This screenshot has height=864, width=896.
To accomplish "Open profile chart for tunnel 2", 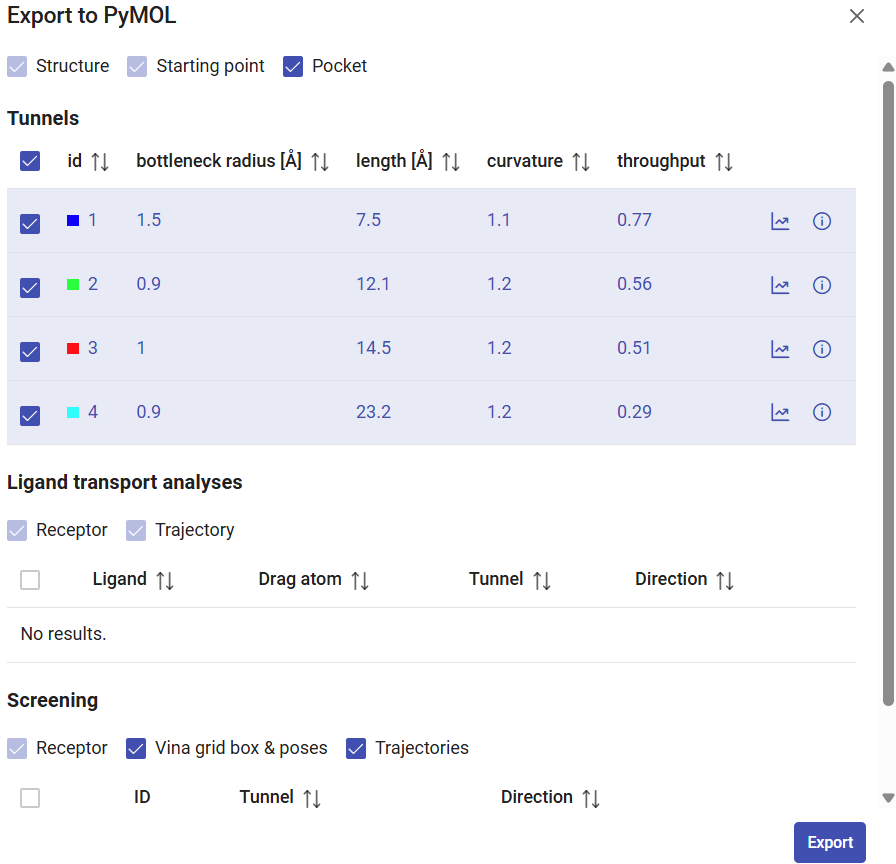I will pos(780,286).
